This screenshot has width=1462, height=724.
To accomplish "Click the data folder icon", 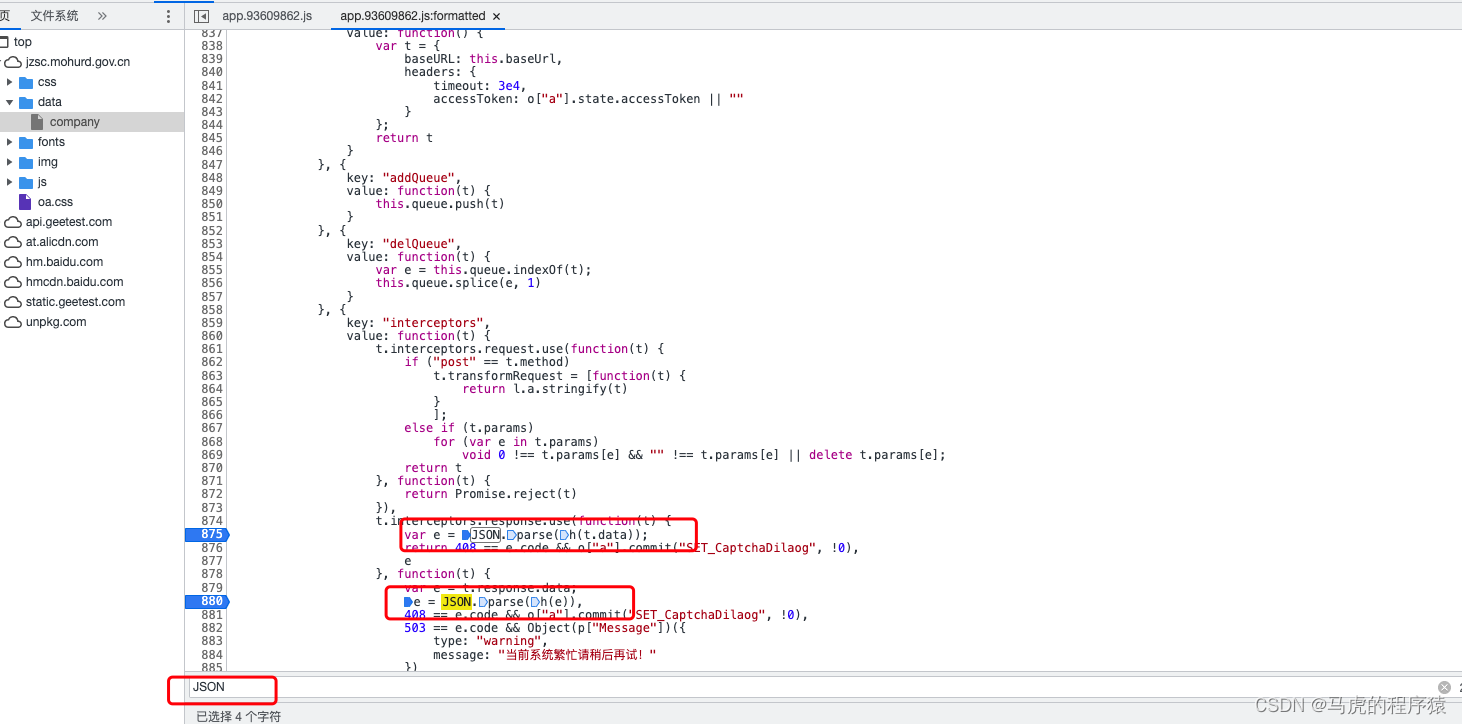I will pos(26,102).
